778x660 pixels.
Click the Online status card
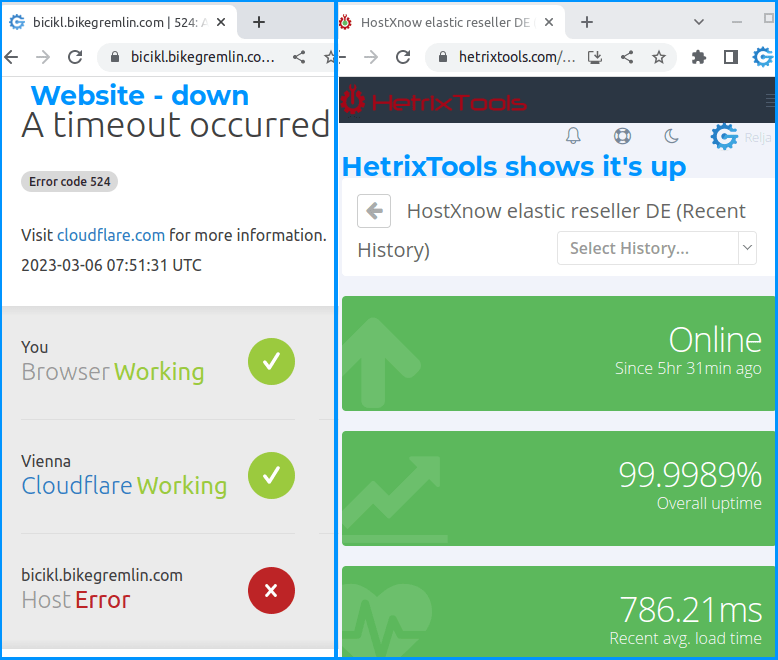coord(558,353)
